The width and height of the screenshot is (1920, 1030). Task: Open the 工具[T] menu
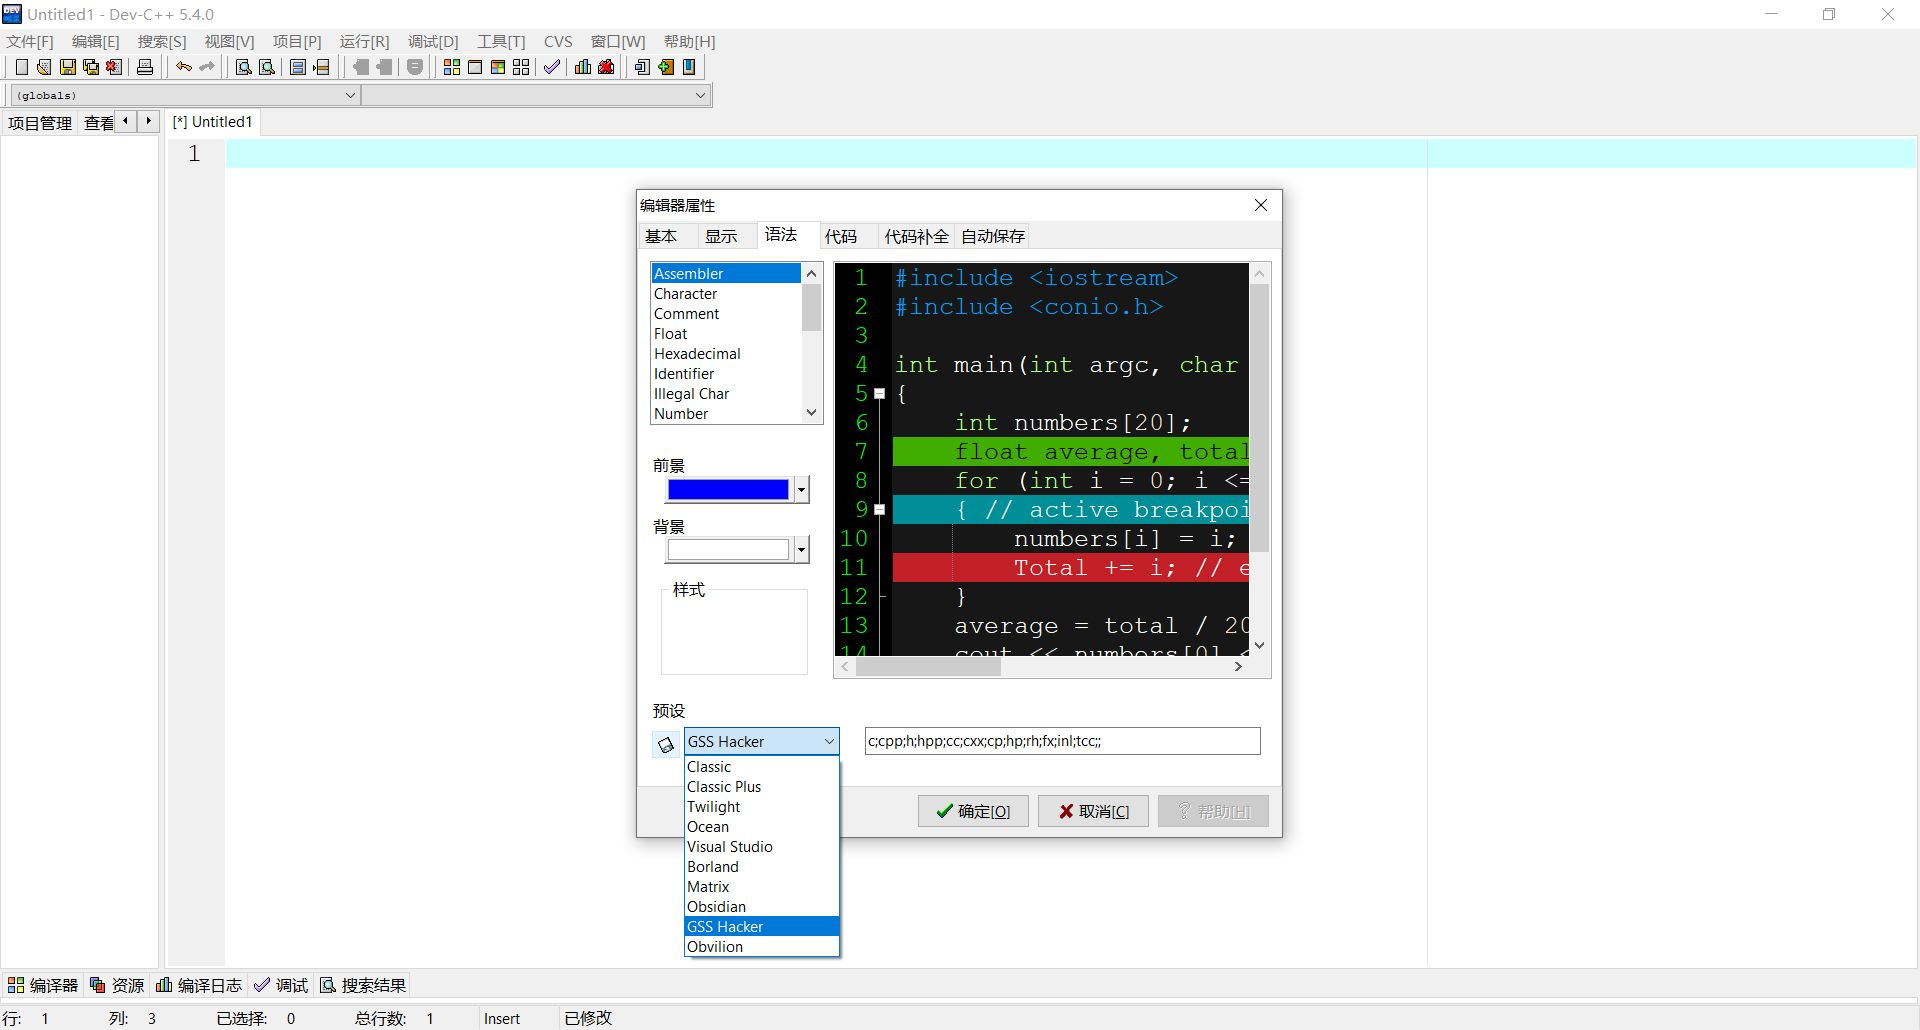click(502, 41)
